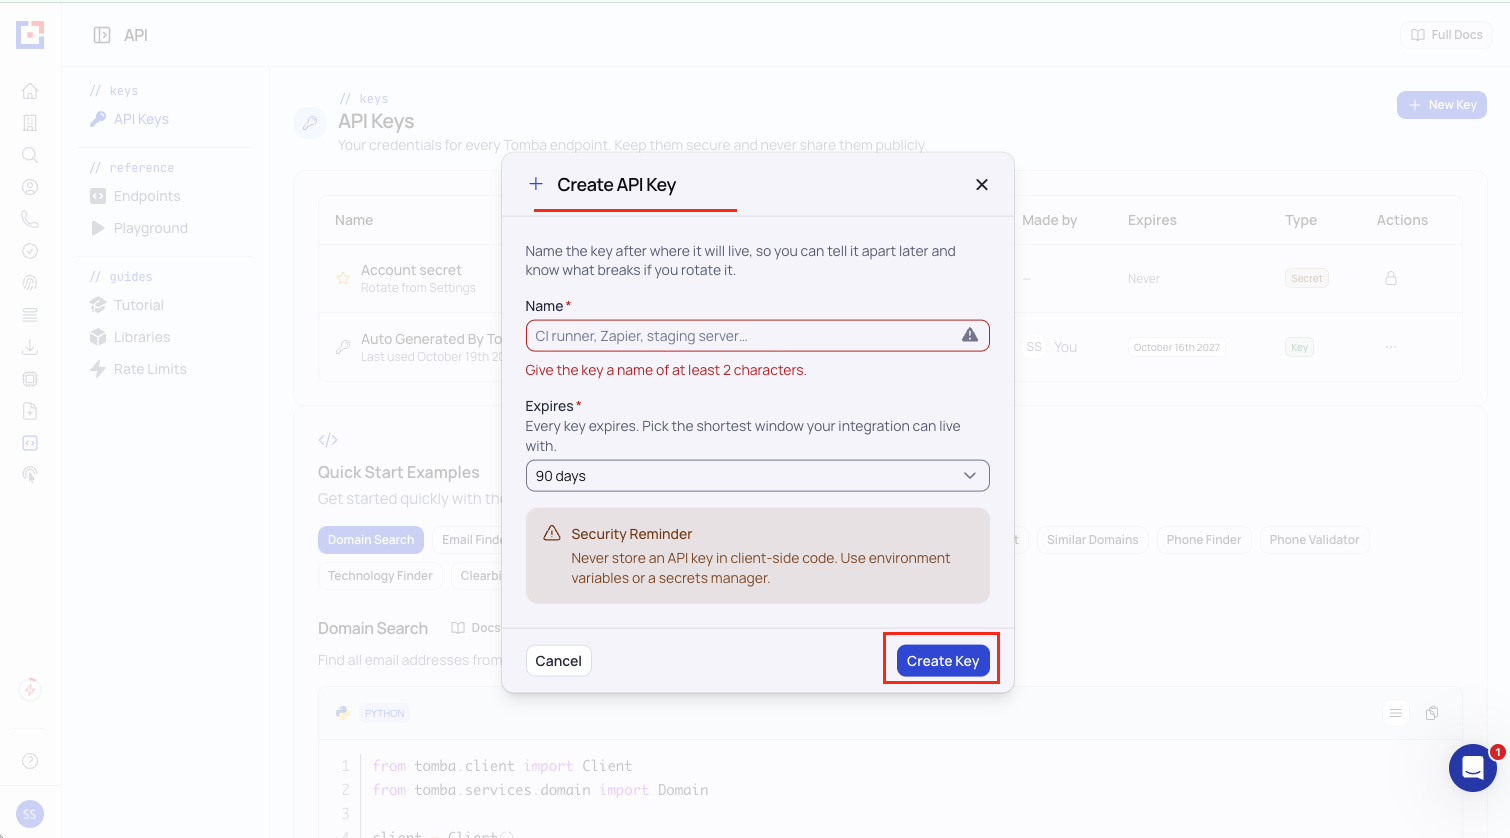Open Rate Limits guide
Viewport: 1510px width, 838px height.
[x=139, y=369]
